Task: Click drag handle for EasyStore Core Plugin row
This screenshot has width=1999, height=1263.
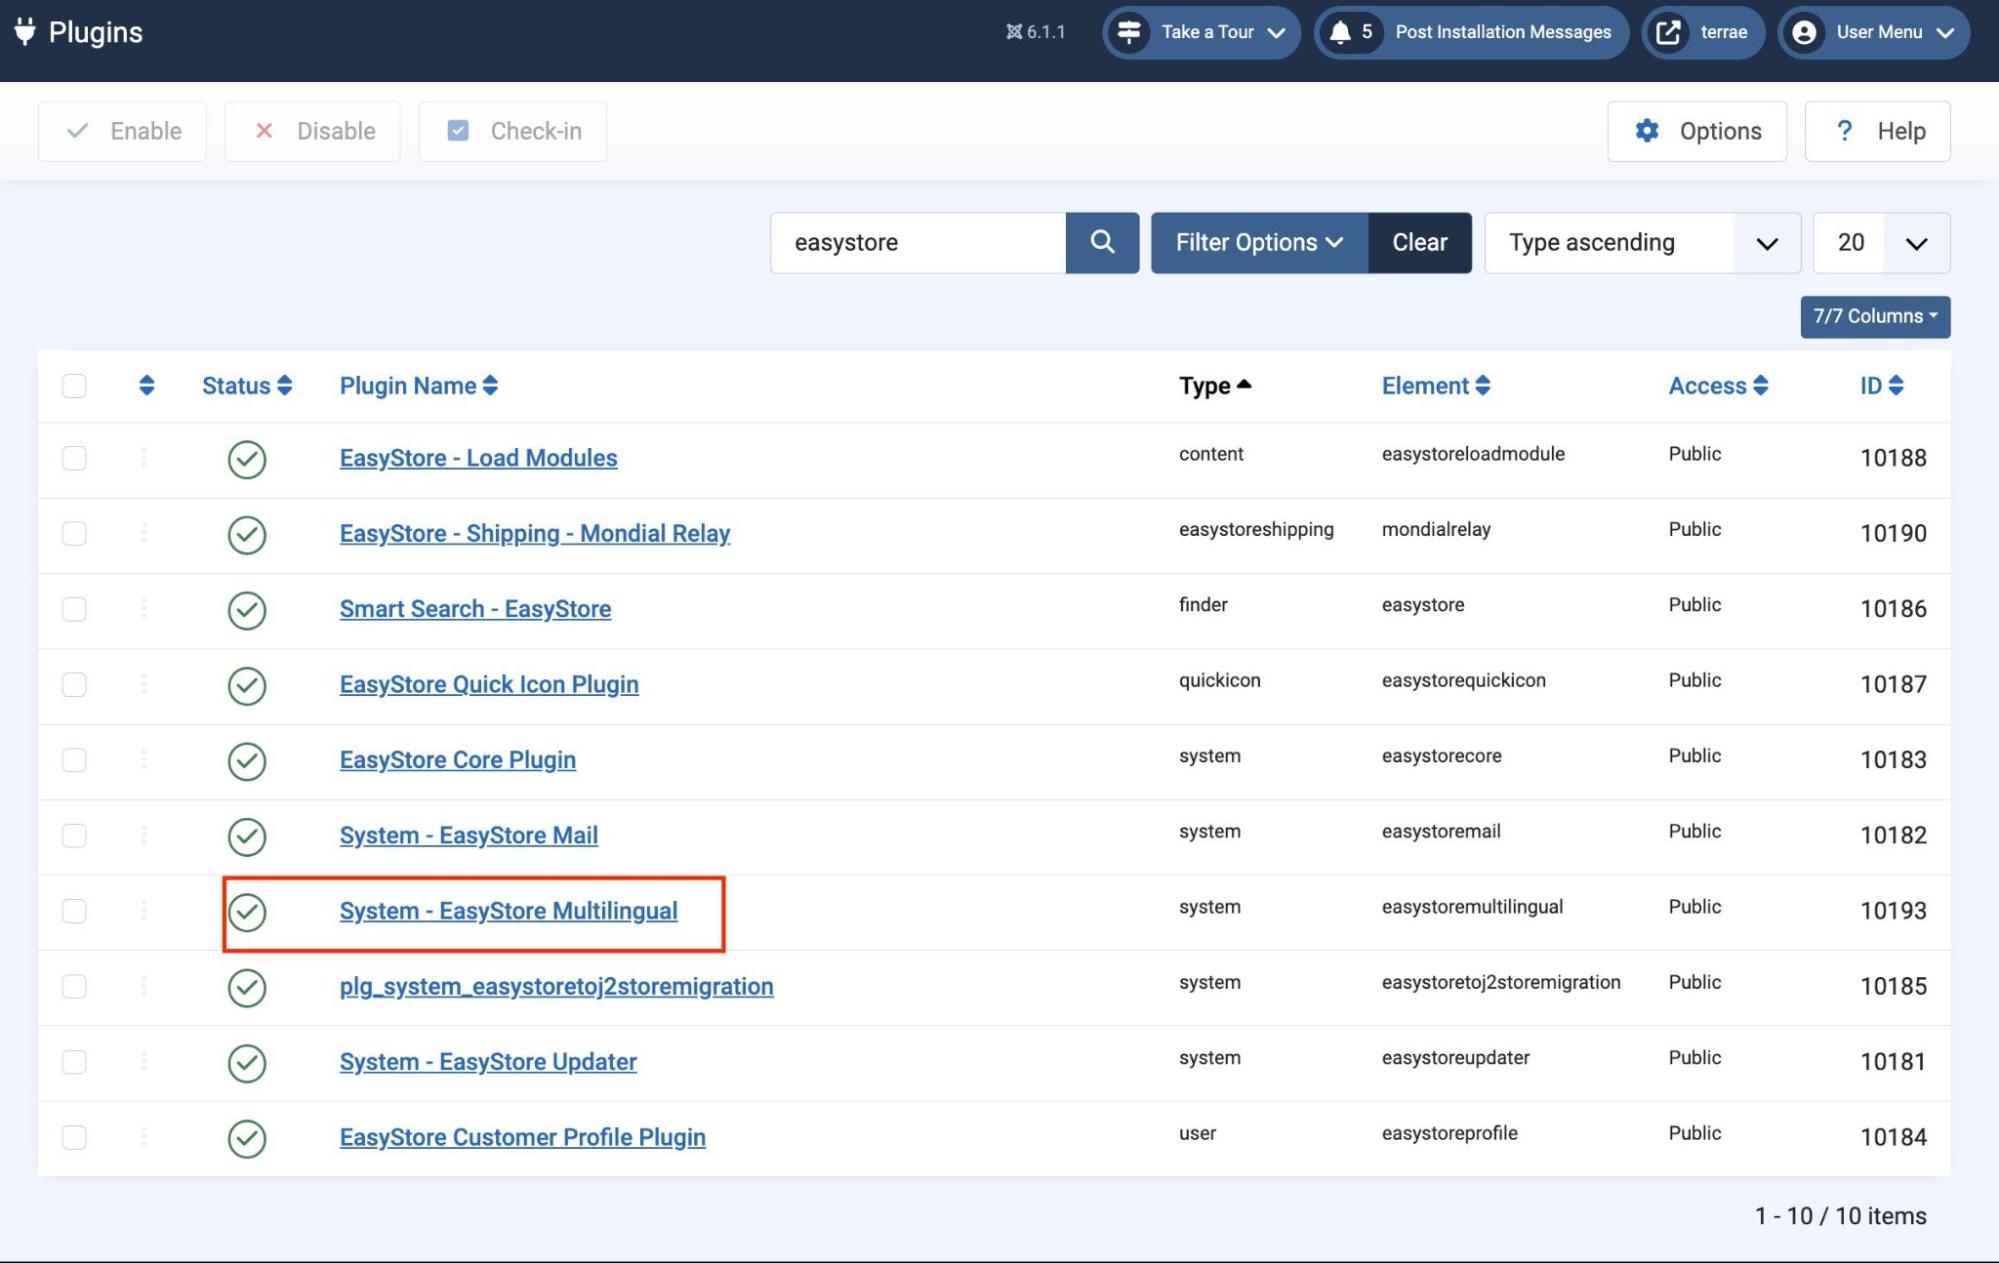Action: coord(144,760)
